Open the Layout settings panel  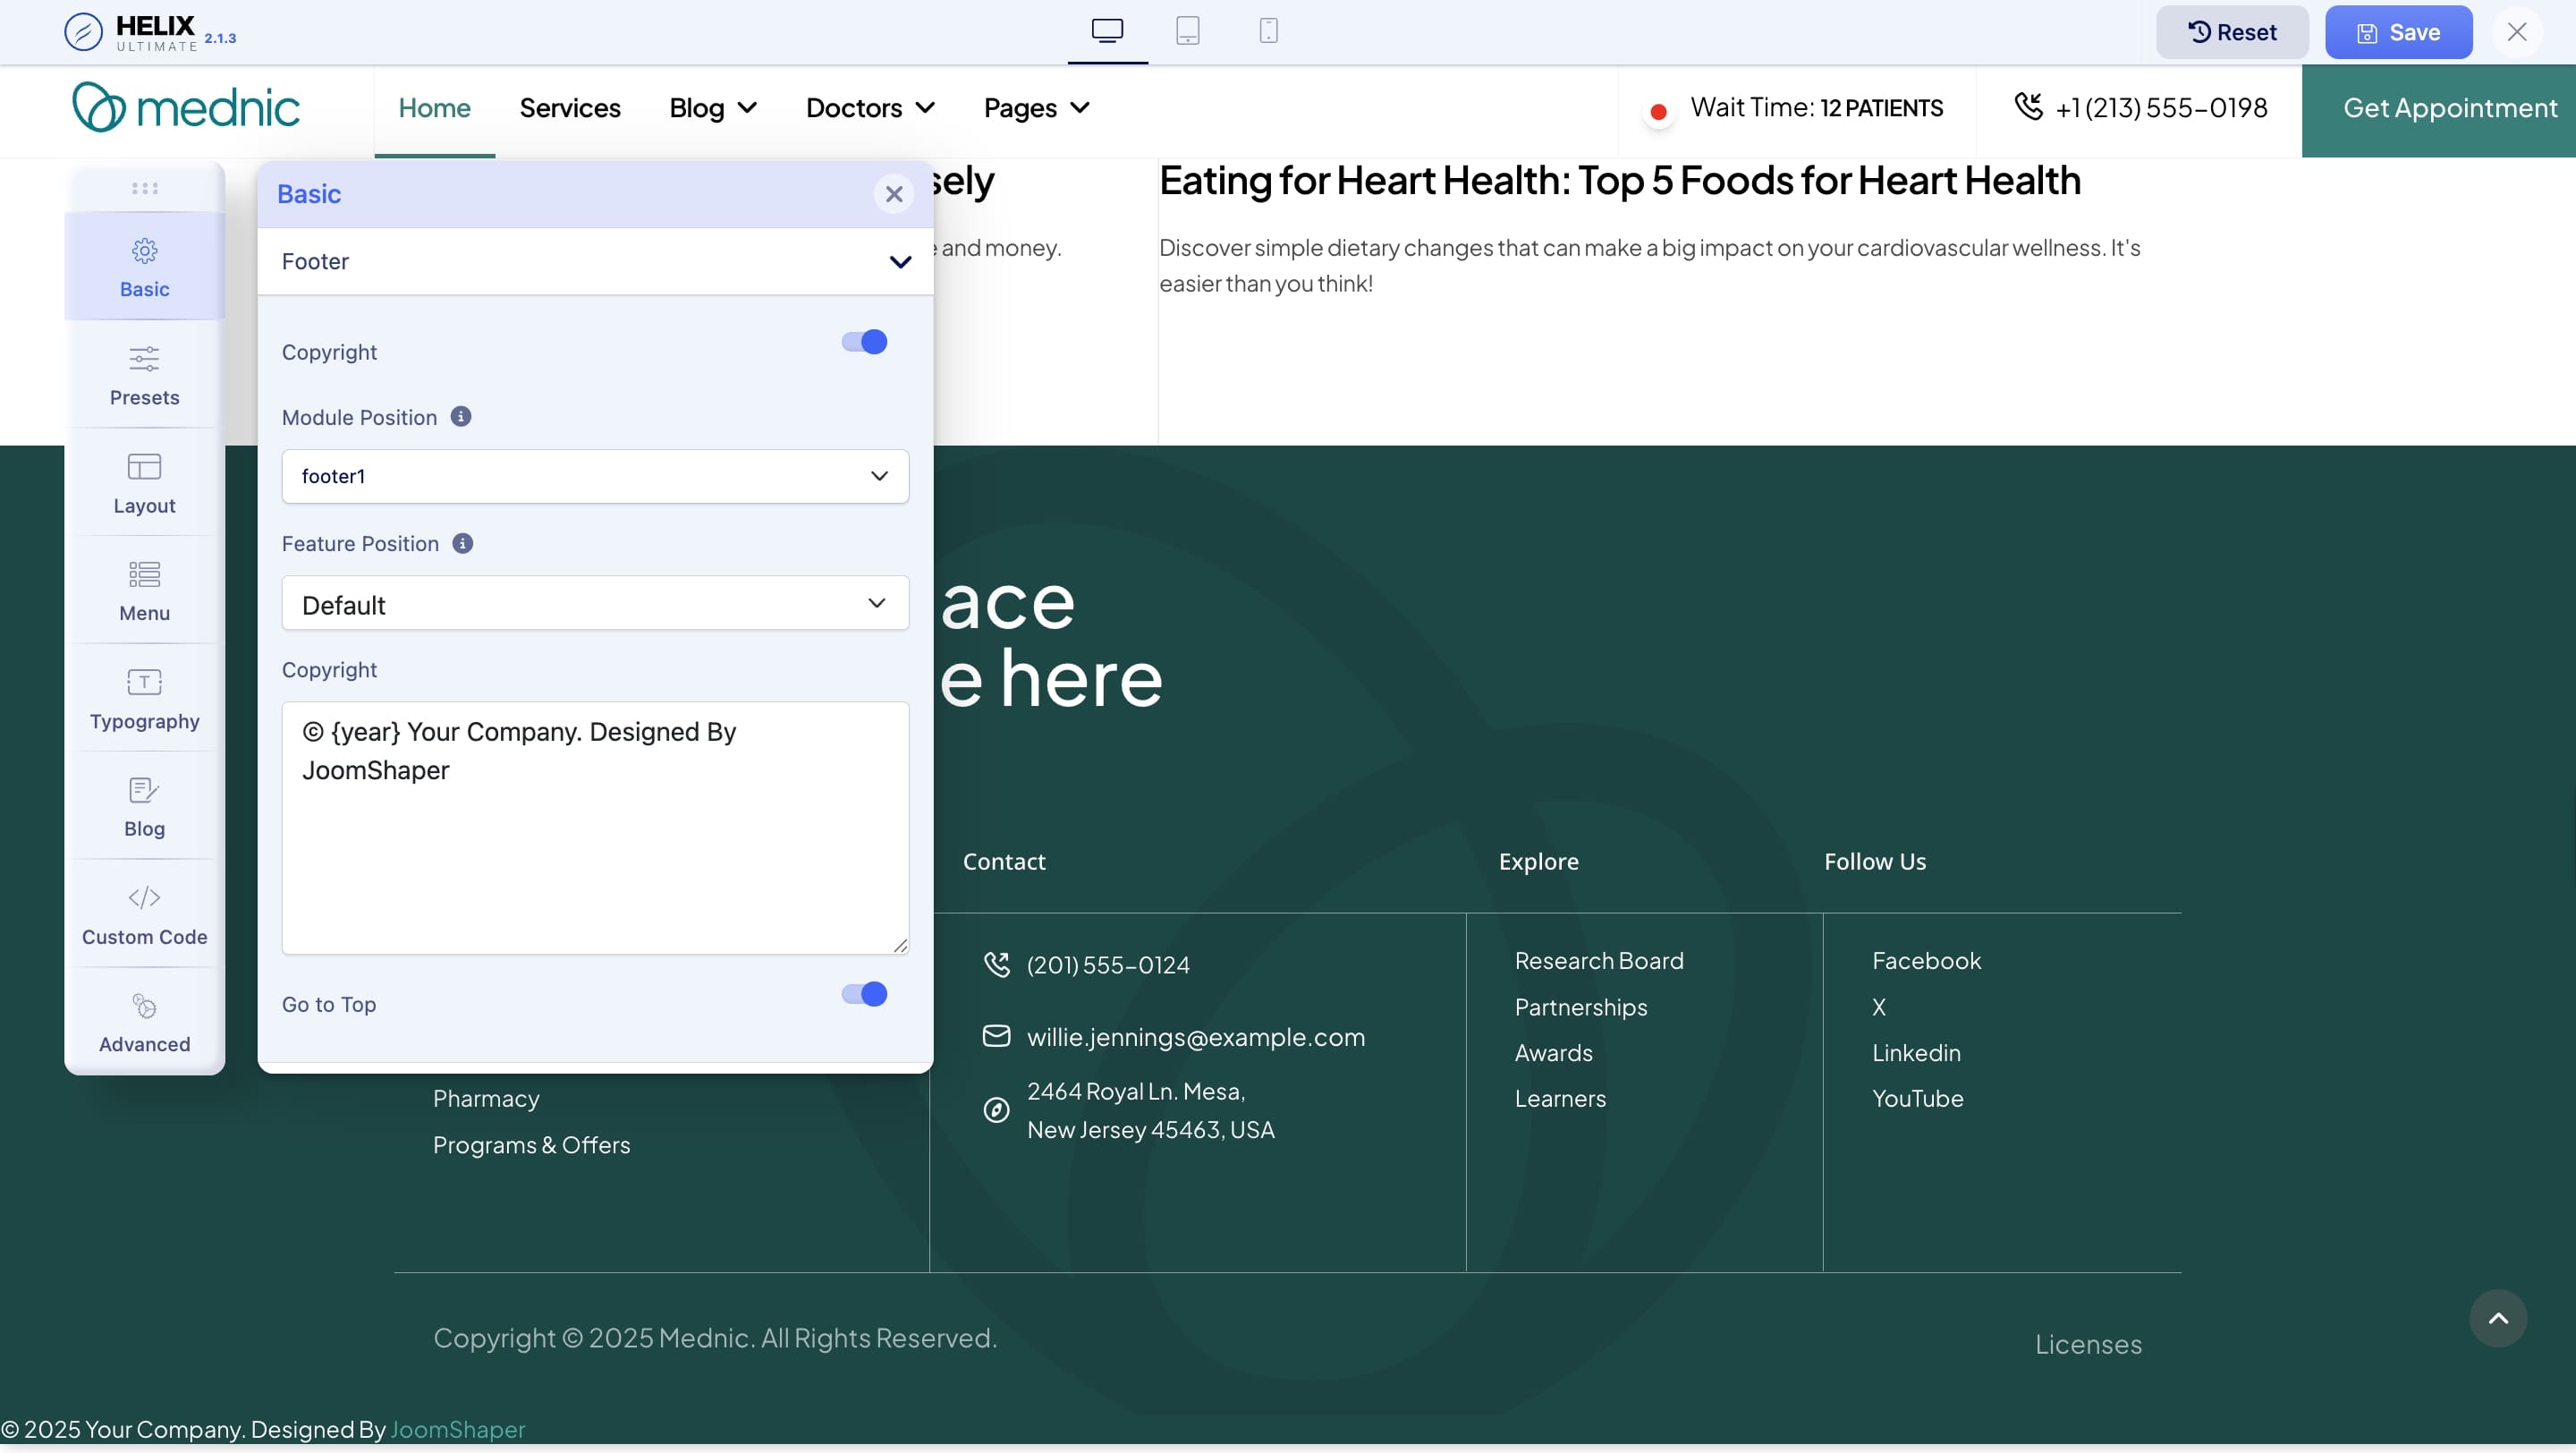144,483
